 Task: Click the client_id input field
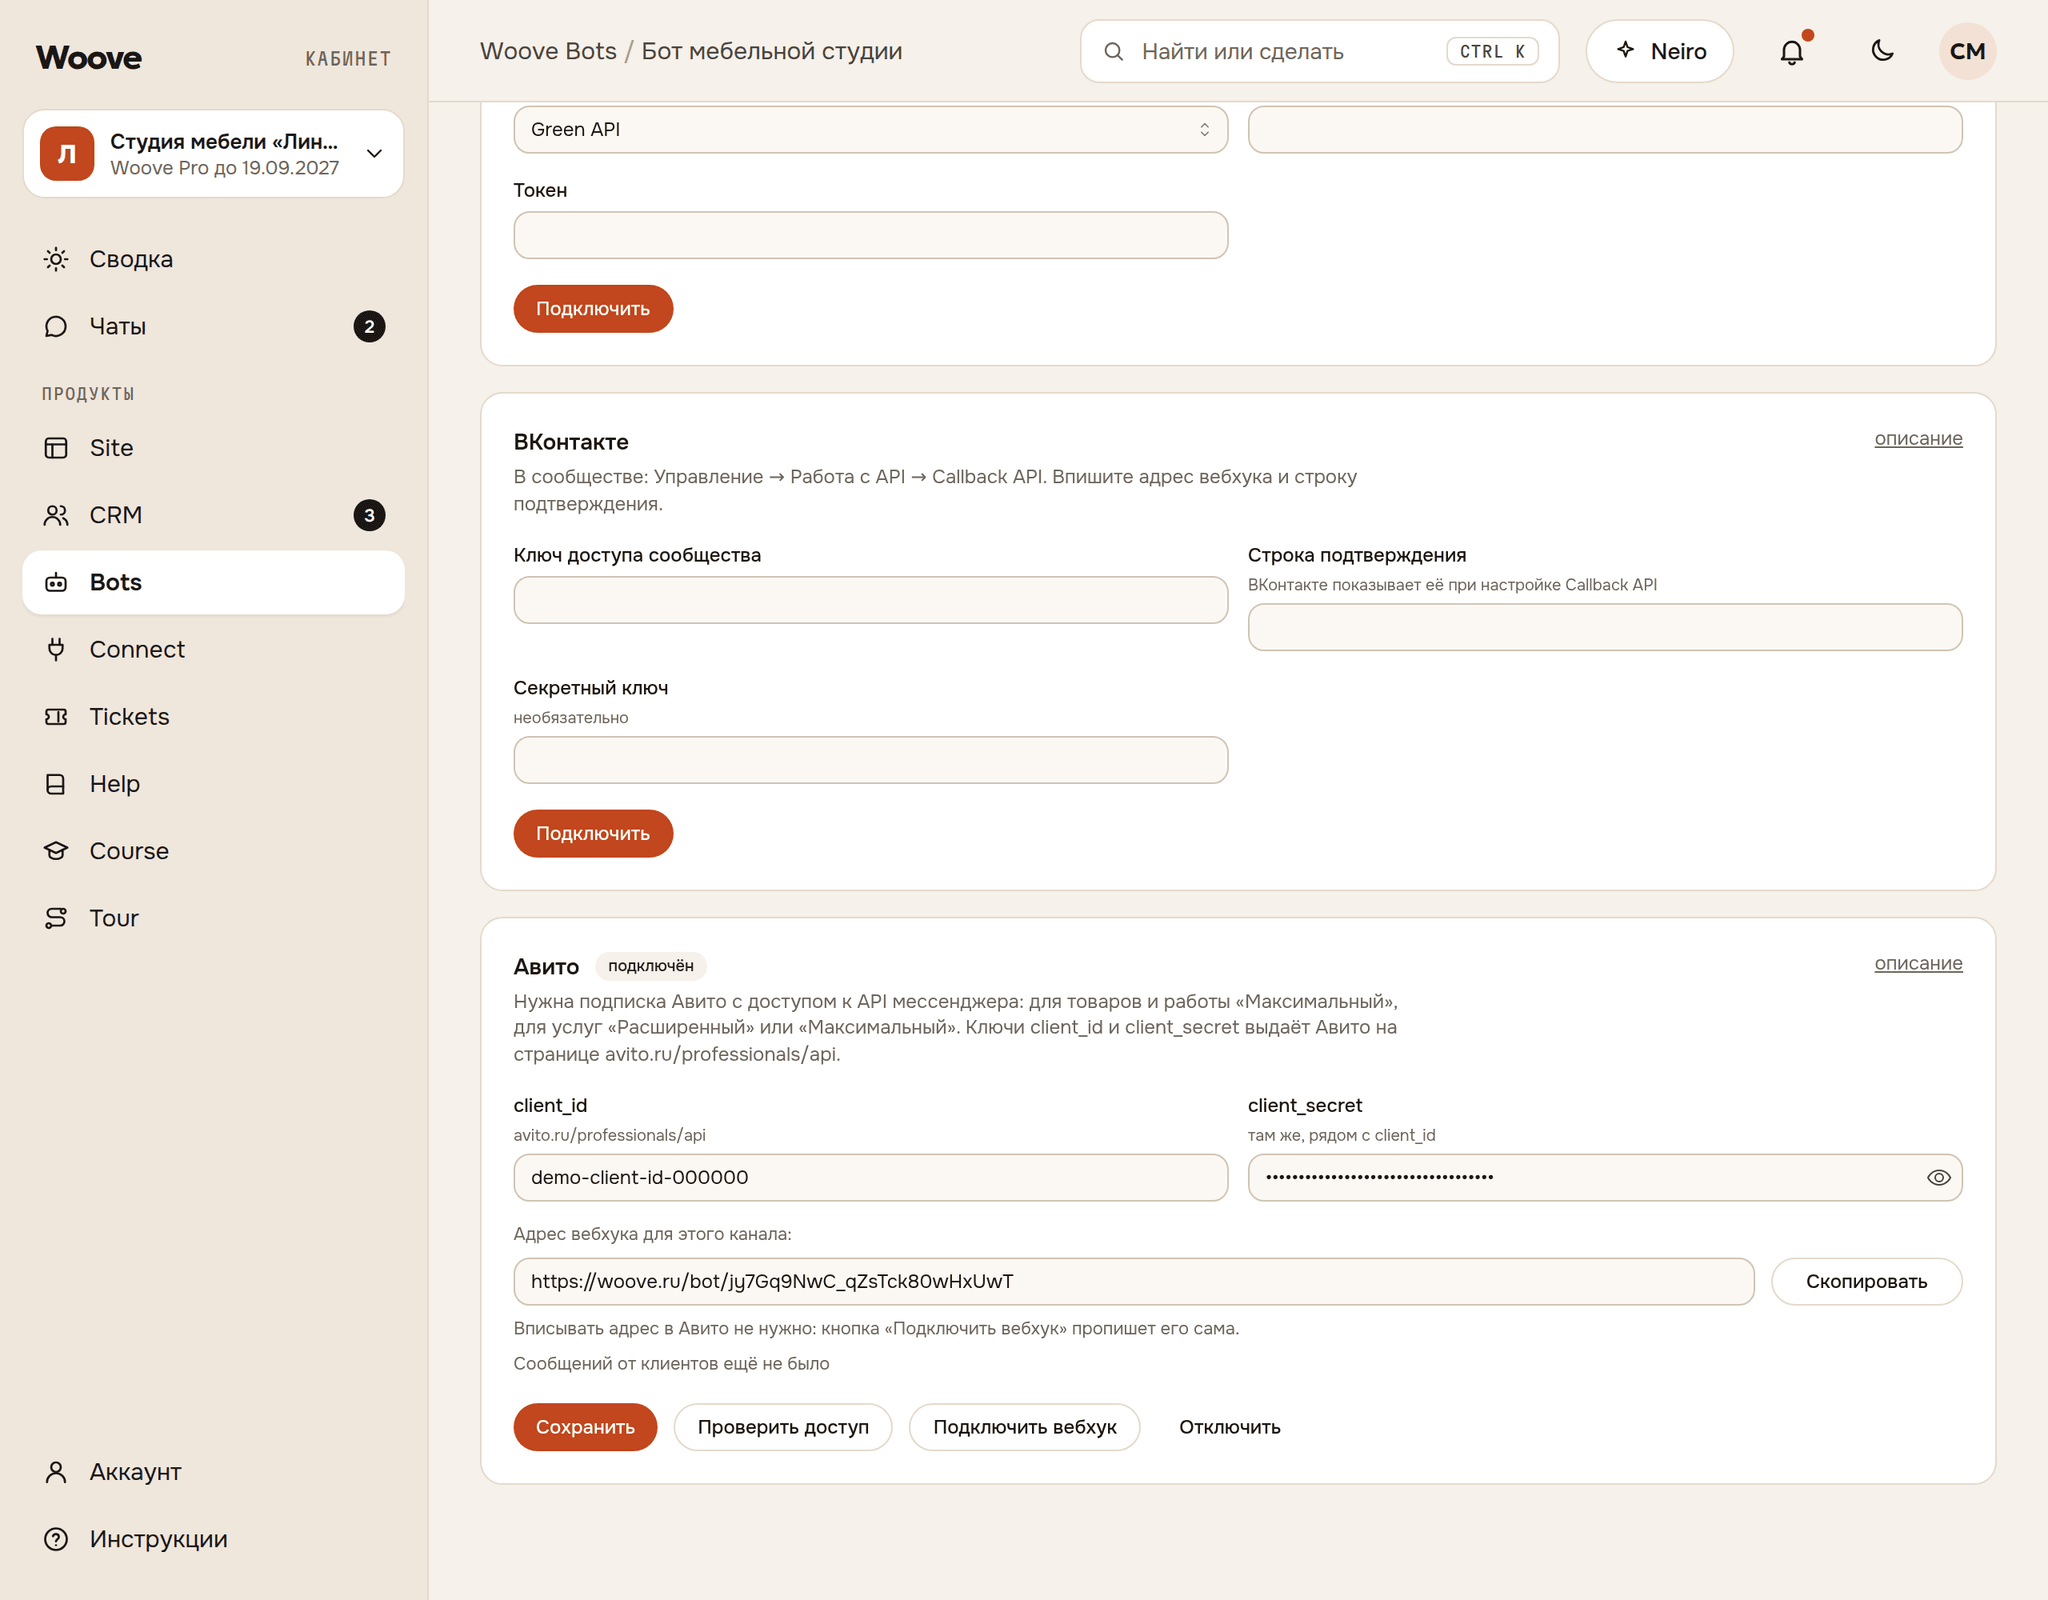point(870,1177)
